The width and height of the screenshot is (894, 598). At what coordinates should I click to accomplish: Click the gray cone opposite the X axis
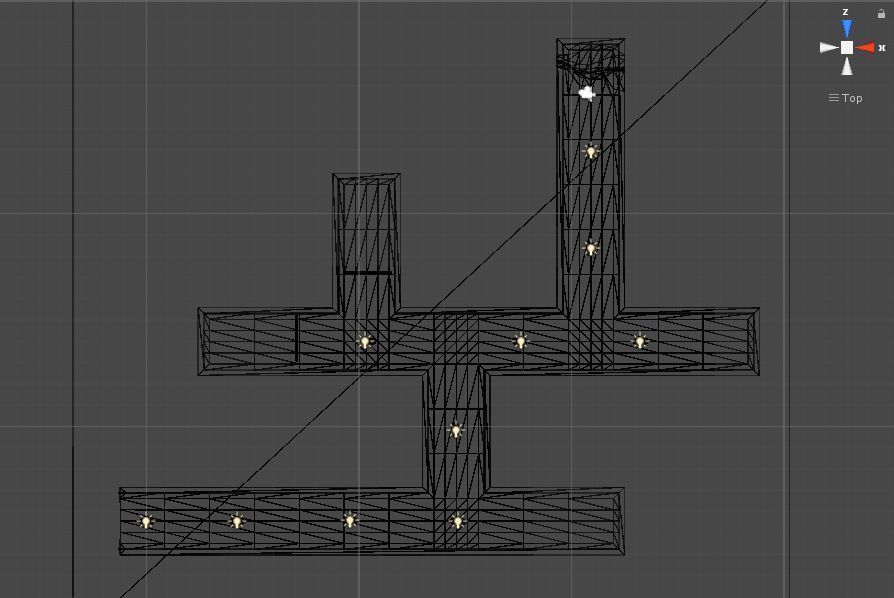pos(829,48)
